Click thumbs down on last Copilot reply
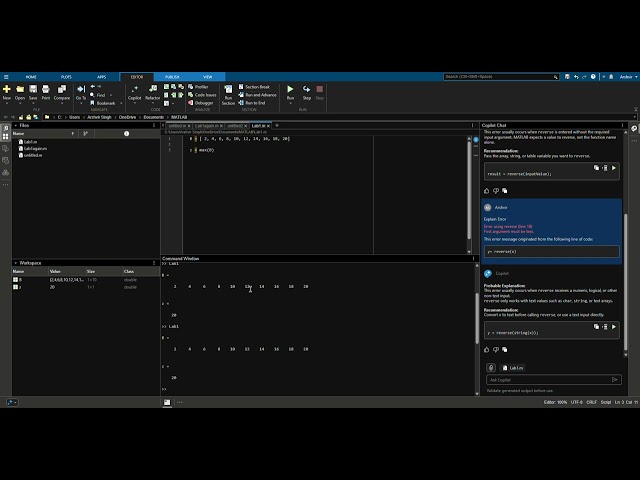The width and height of the screenshot is (640, 480). point(496,350)
